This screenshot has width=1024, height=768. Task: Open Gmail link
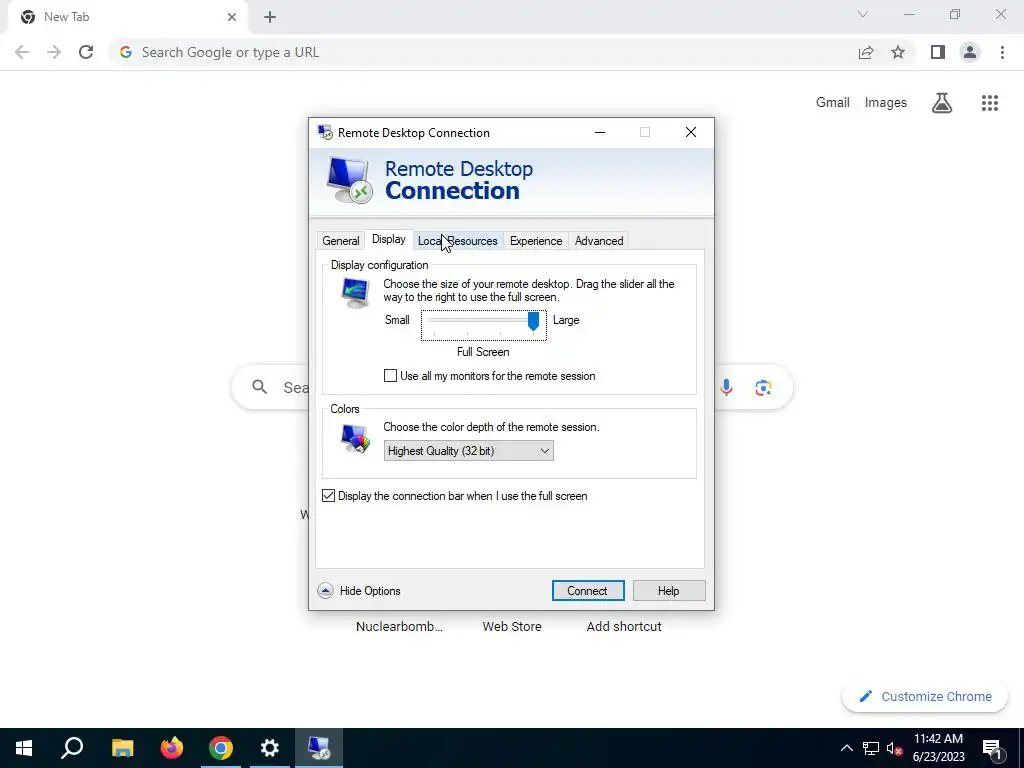(x=833, y=103)
